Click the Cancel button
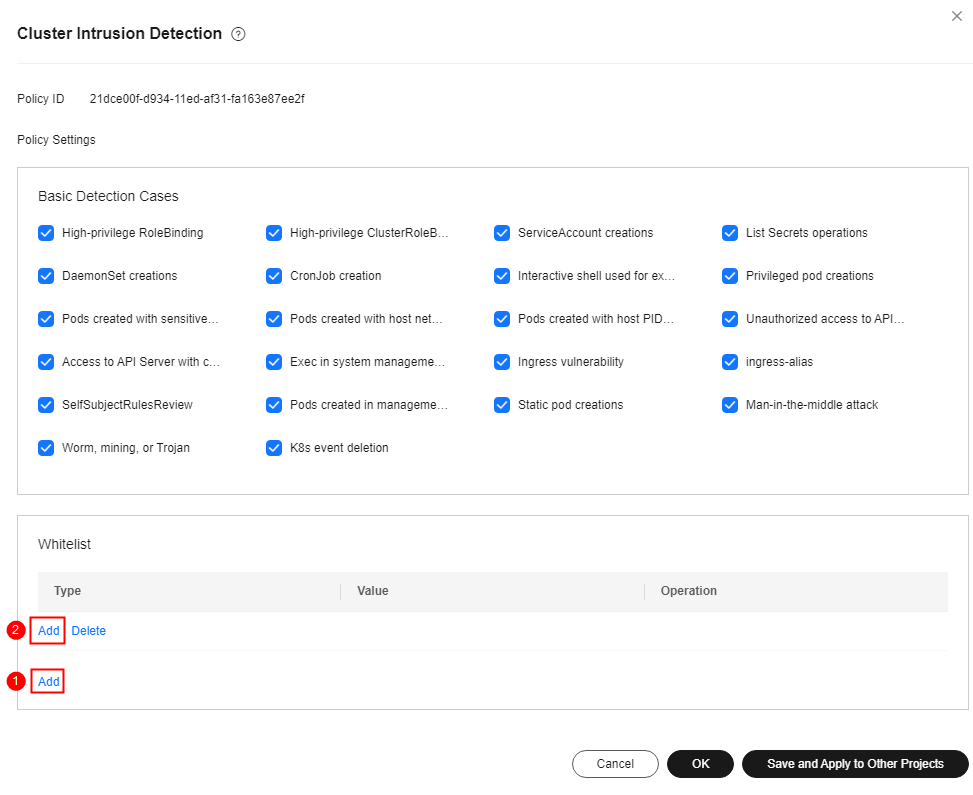 [x=615, y=763]
